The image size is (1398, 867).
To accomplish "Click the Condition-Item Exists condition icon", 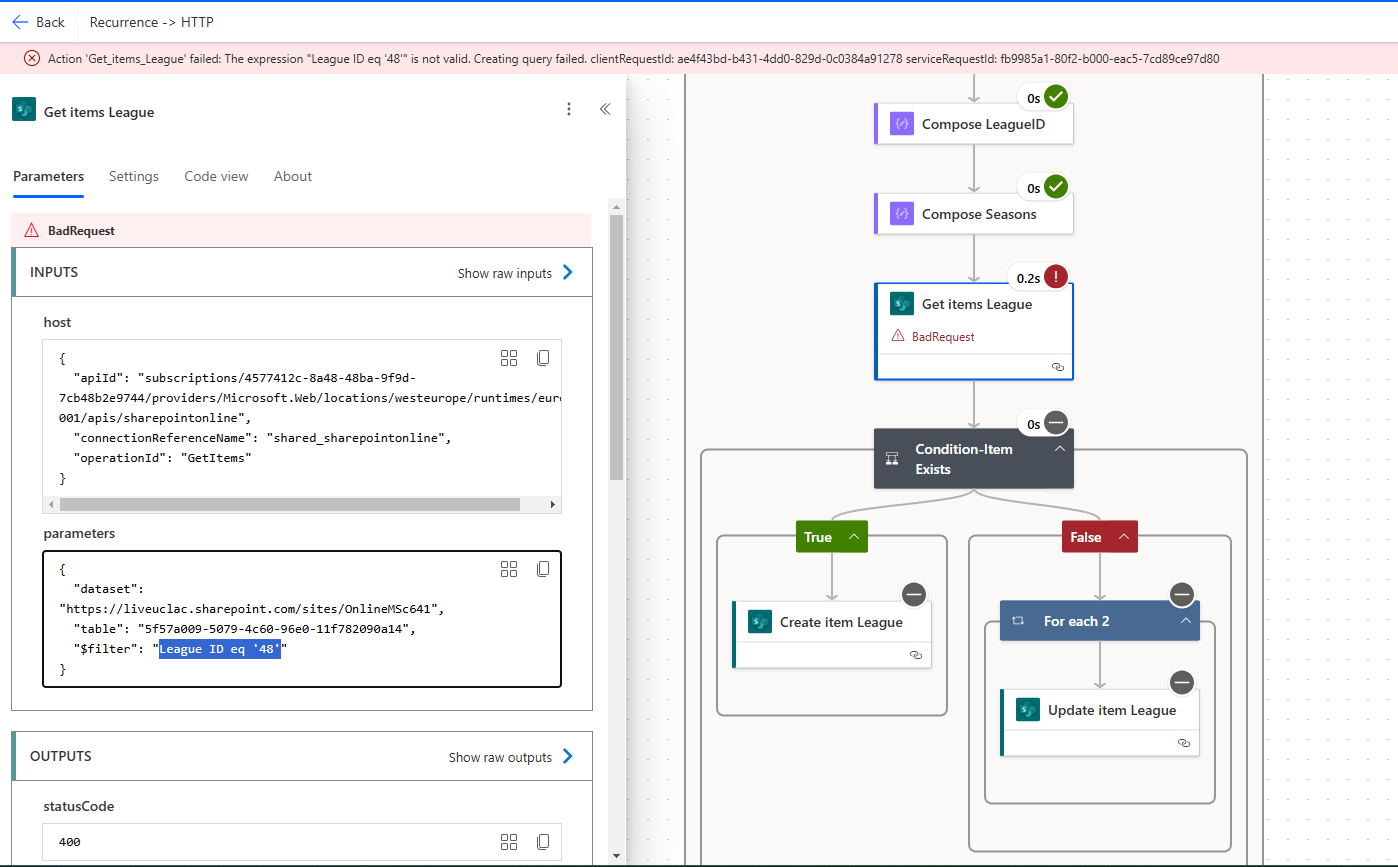I will click(893, 459).
